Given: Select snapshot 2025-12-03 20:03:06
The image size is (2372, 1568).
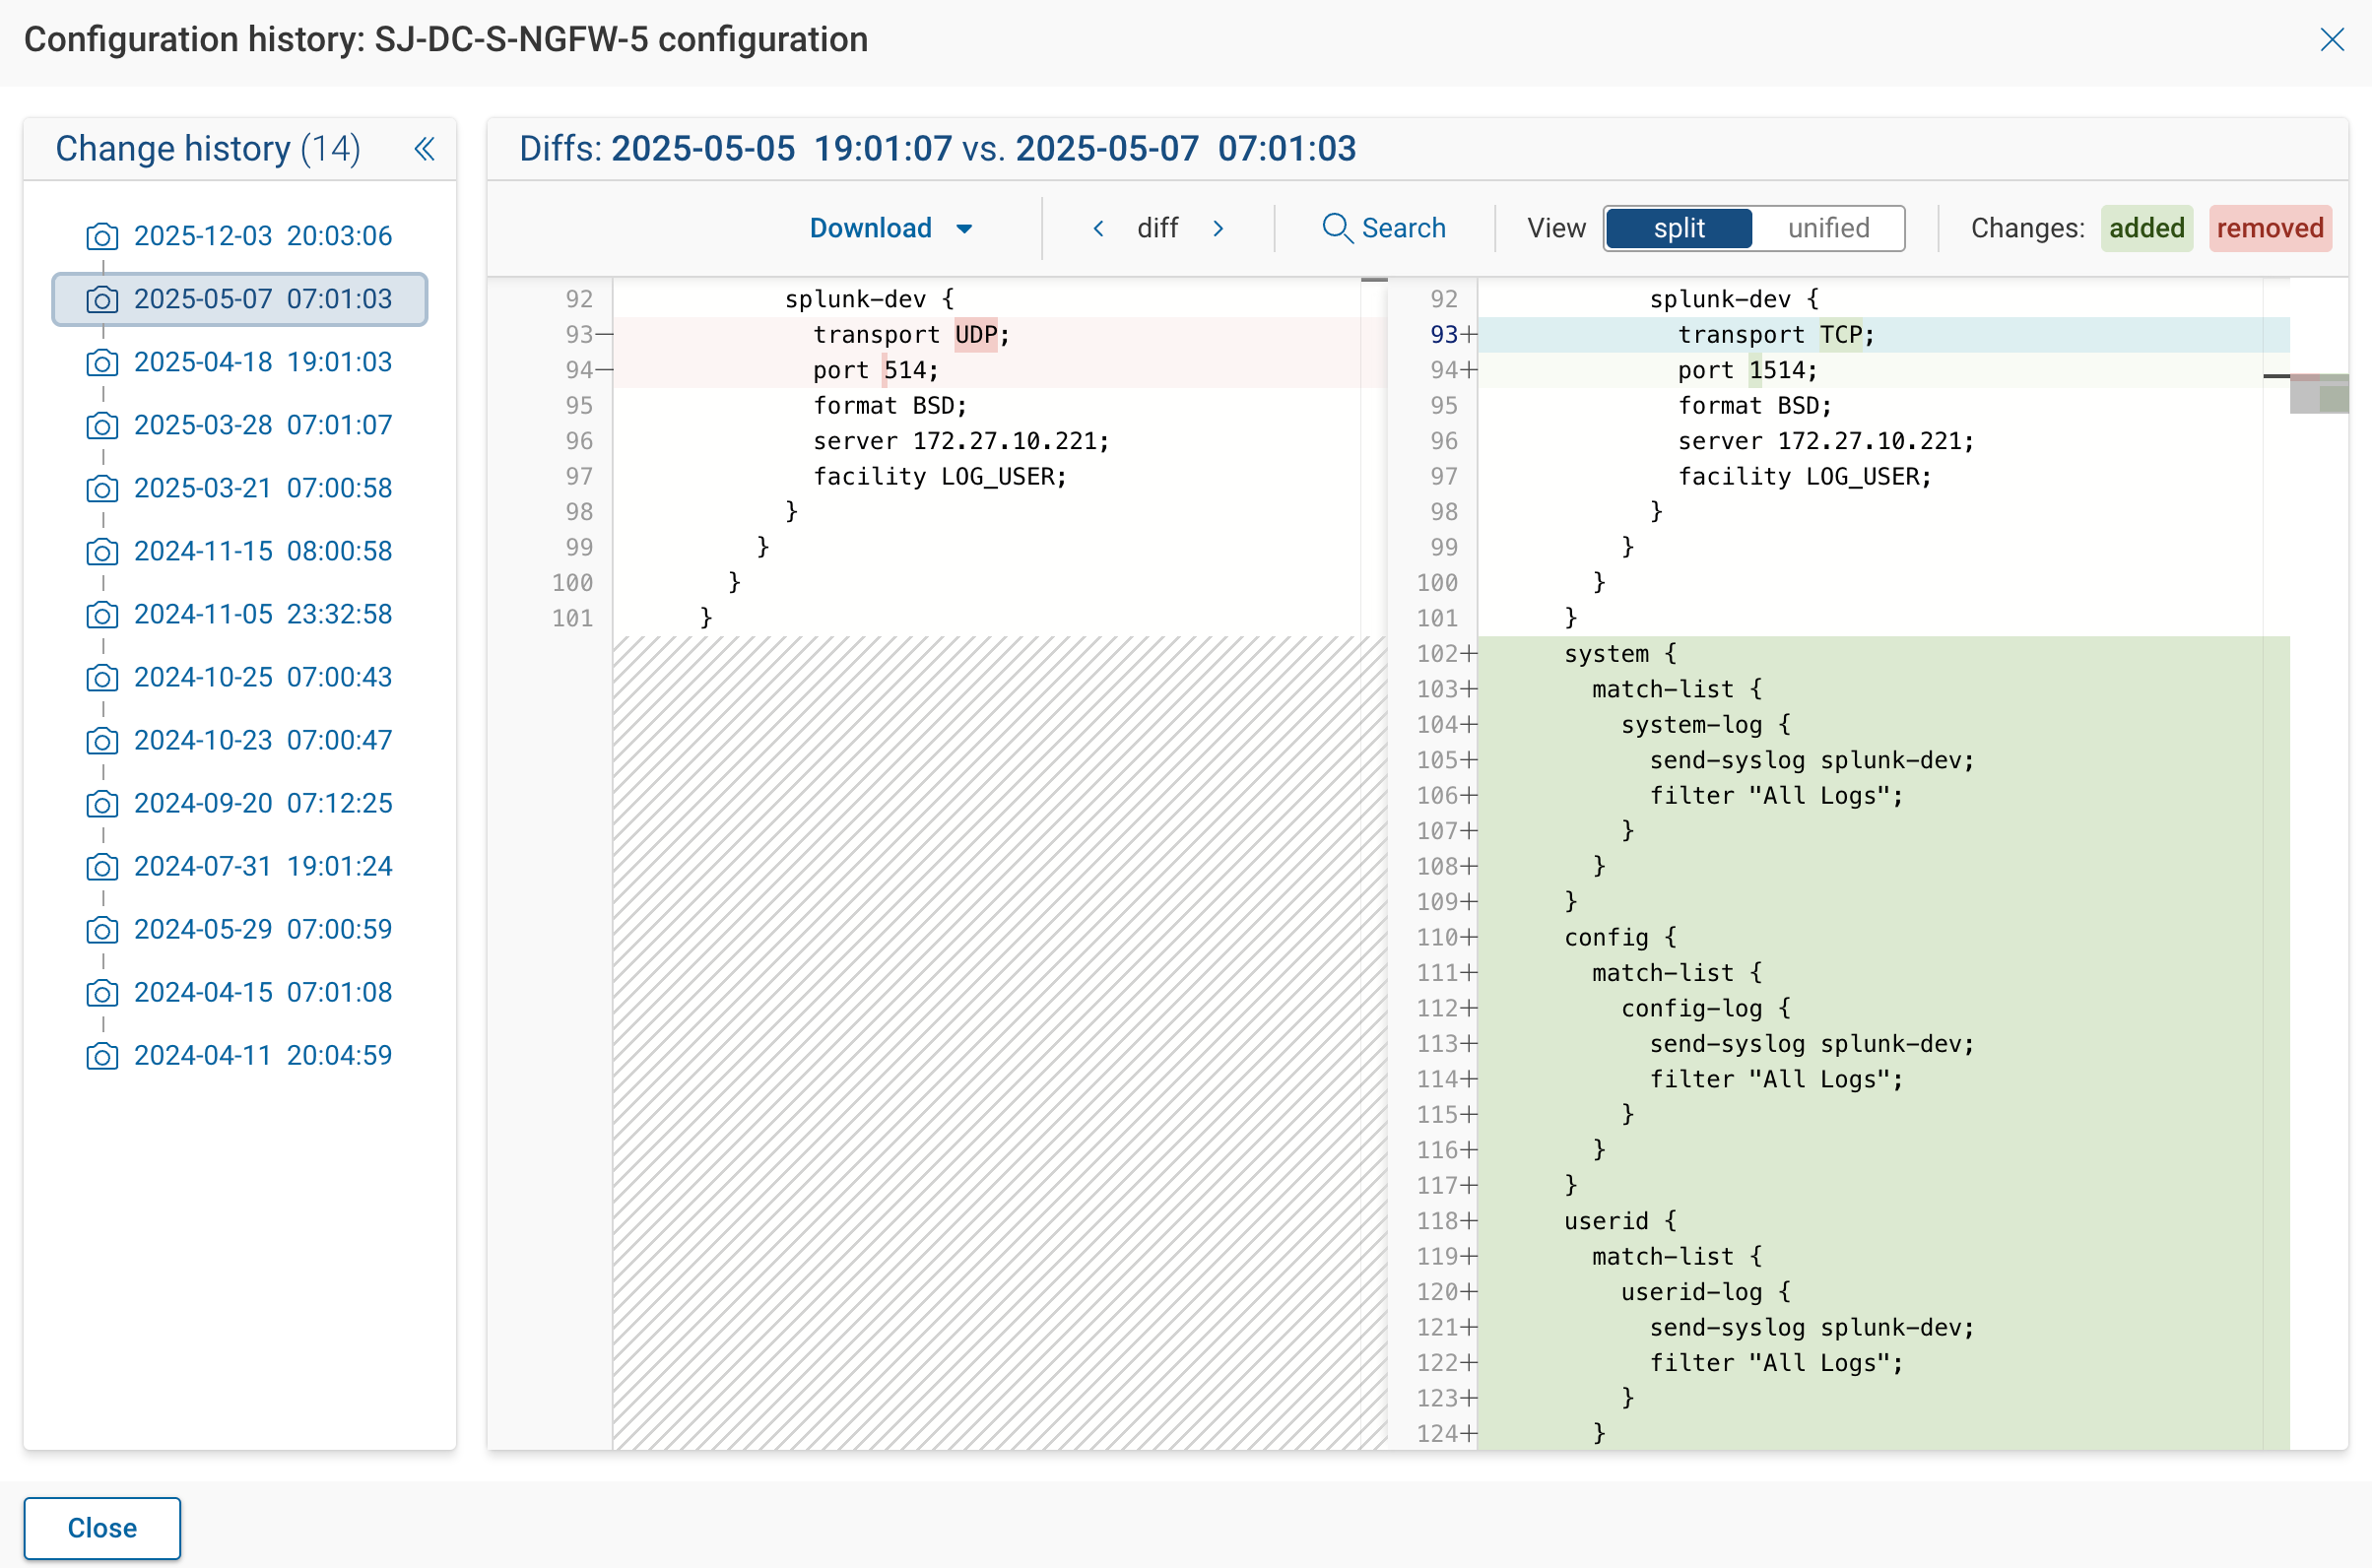Looking at the screenshot, I should pyautogui.click(x=263, y=236).
